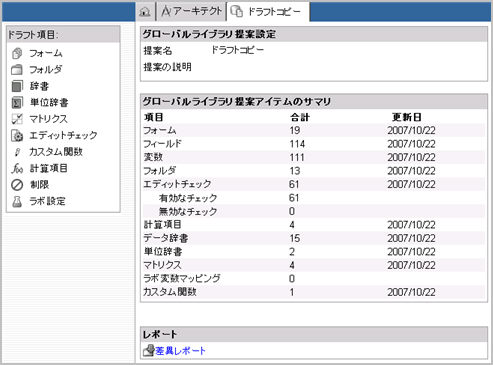Click the 提案名 label
The image size is (493, 365).
pos(158,51)
